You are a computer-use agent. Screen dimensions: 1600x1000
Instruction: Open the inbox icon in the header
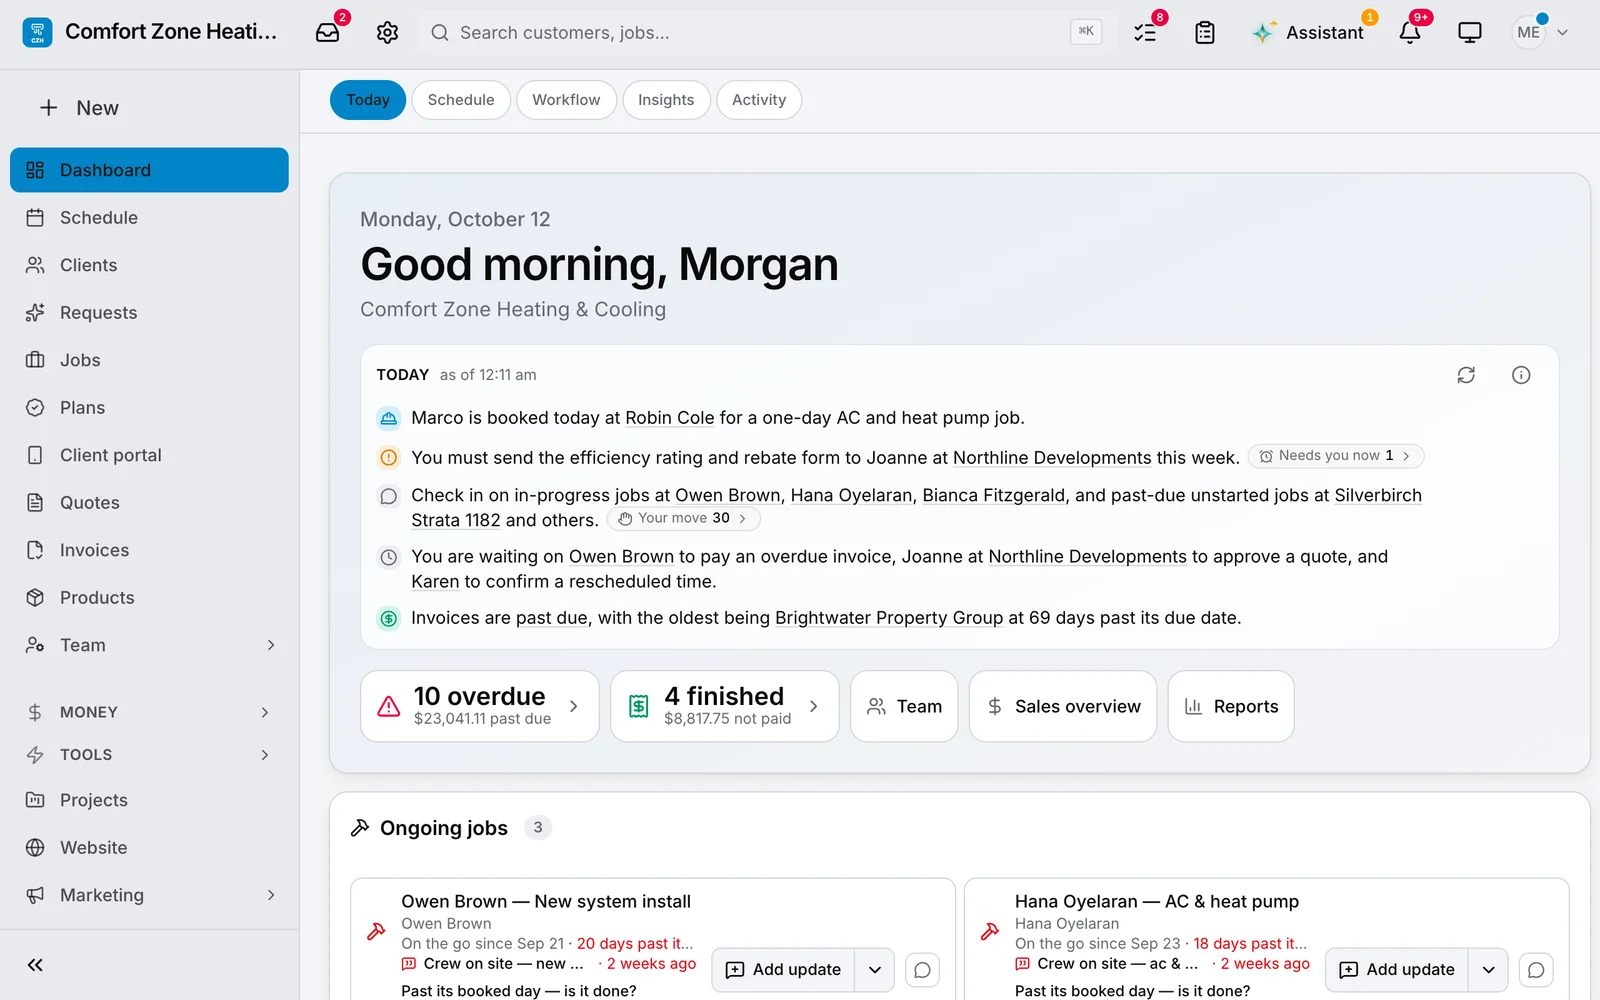327,32
